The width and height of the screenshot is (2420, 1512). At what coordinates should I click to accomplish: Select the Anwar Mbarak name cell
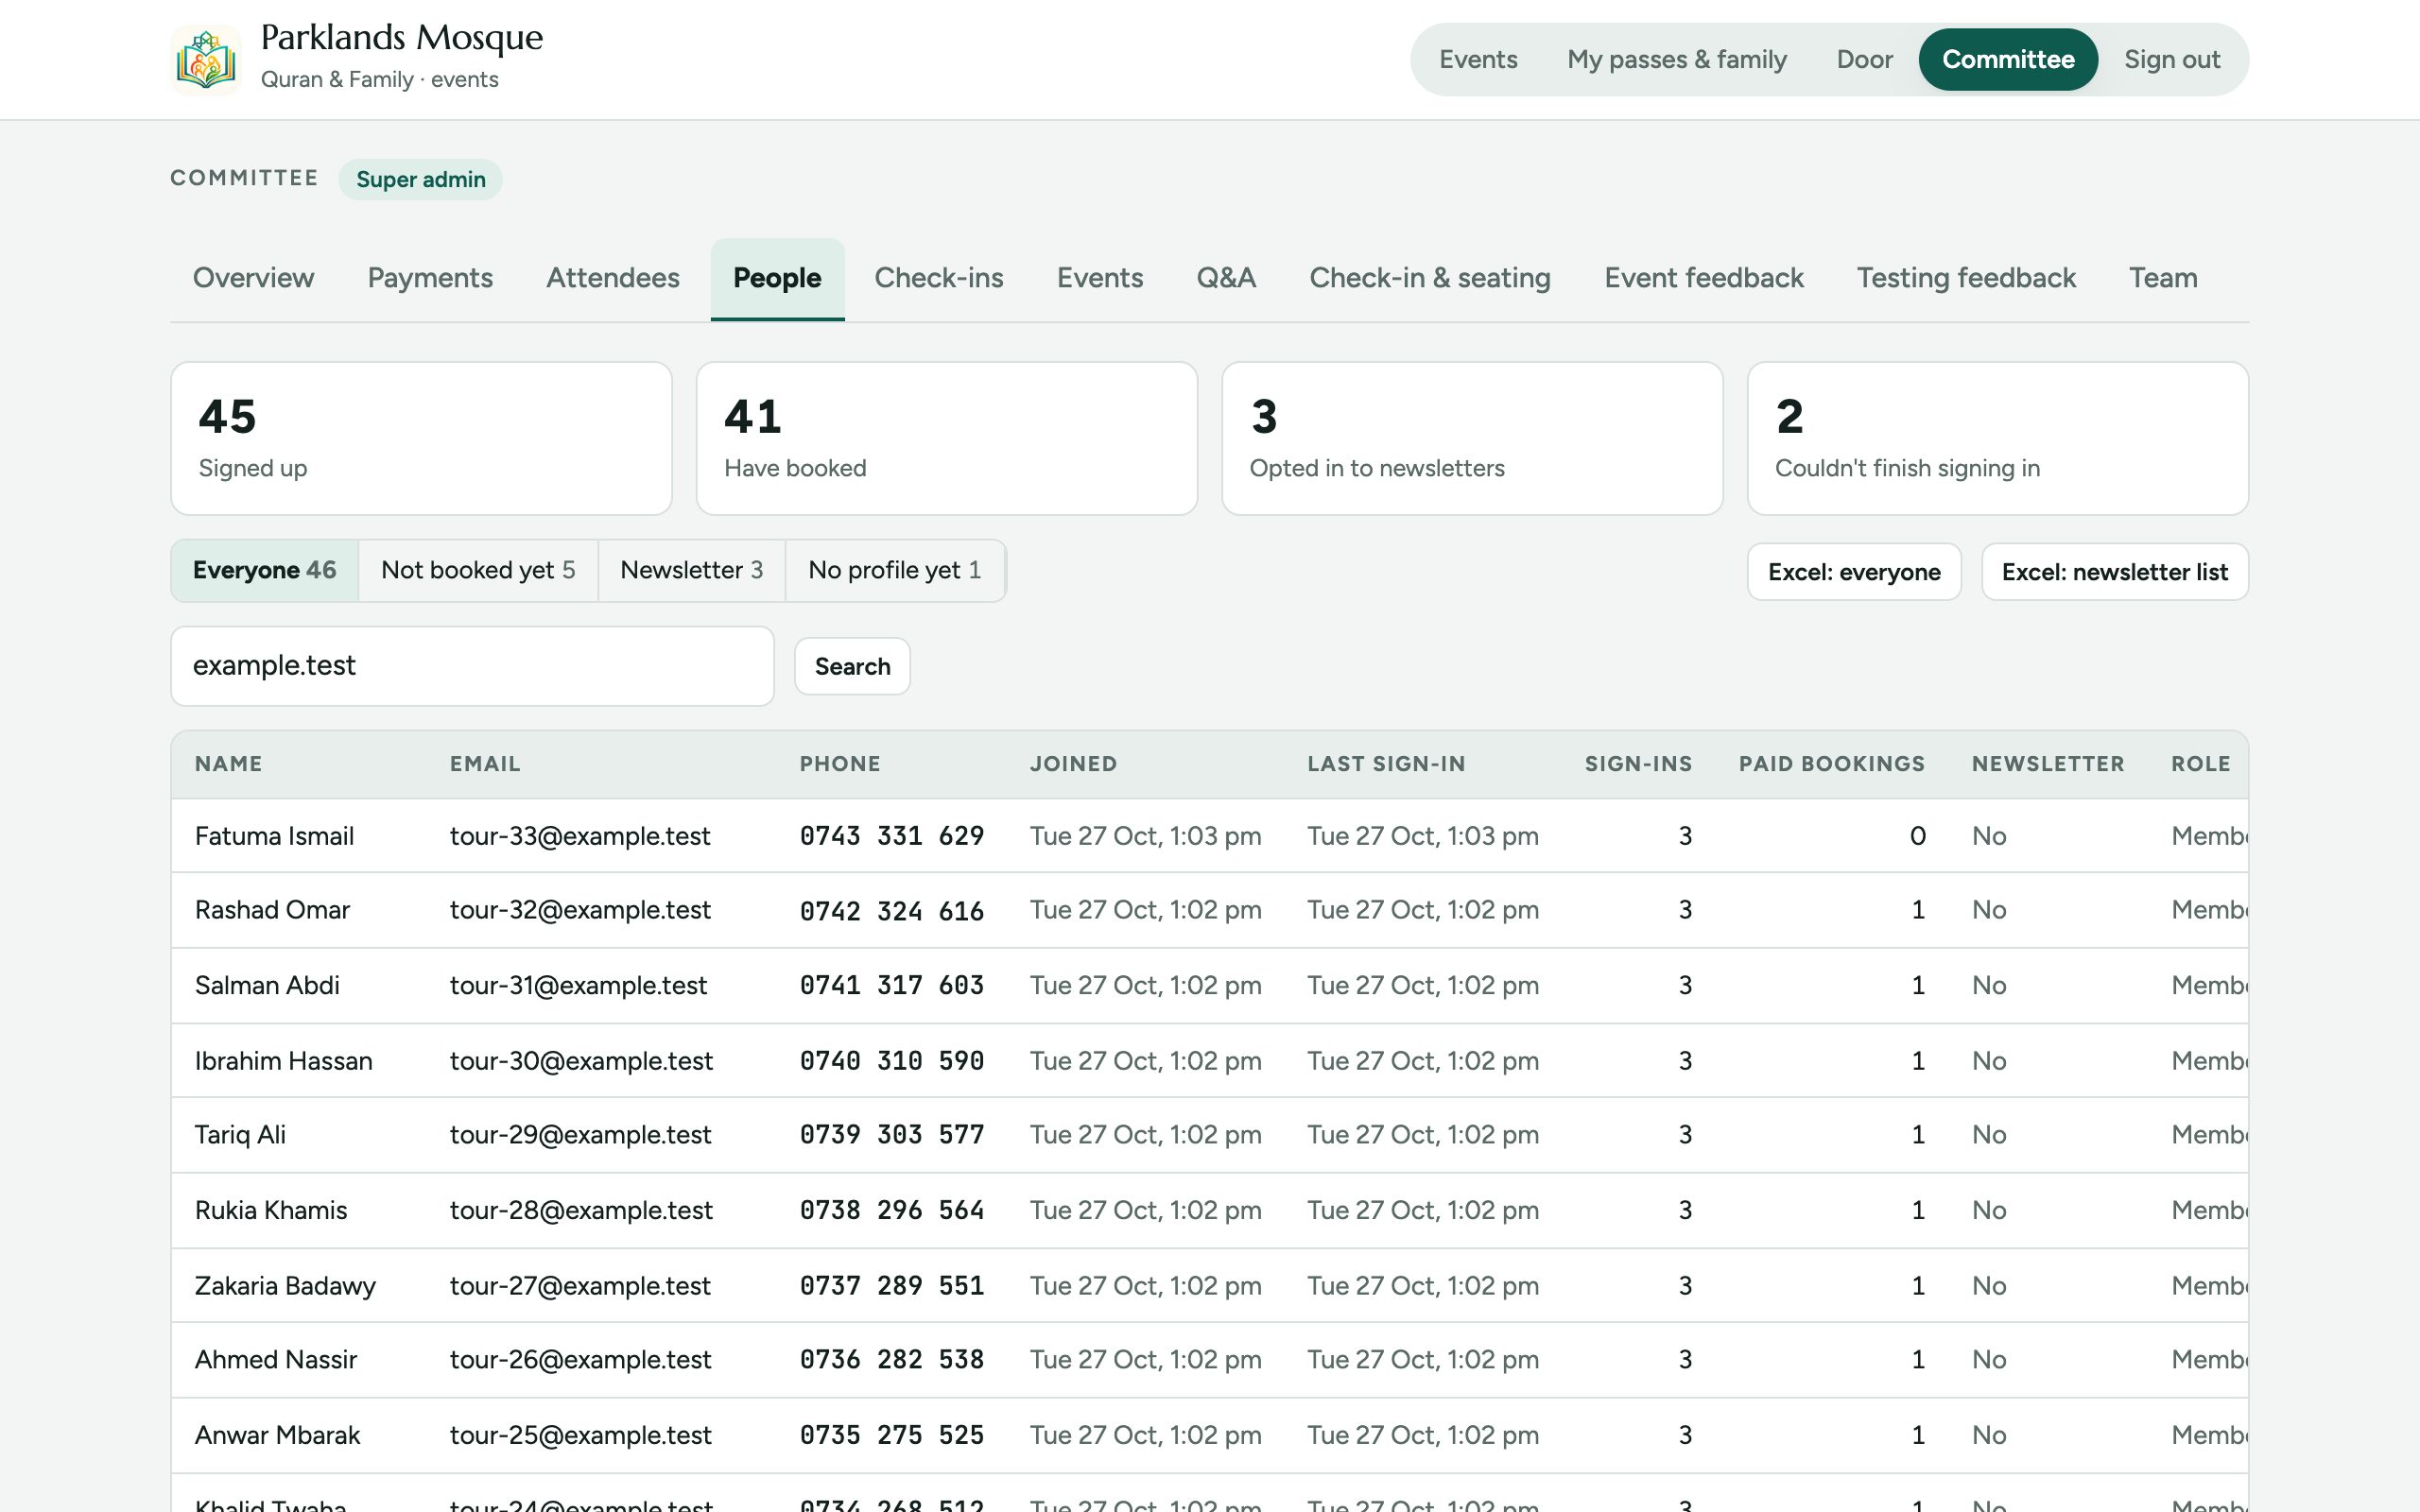(x=277, y=1436)
